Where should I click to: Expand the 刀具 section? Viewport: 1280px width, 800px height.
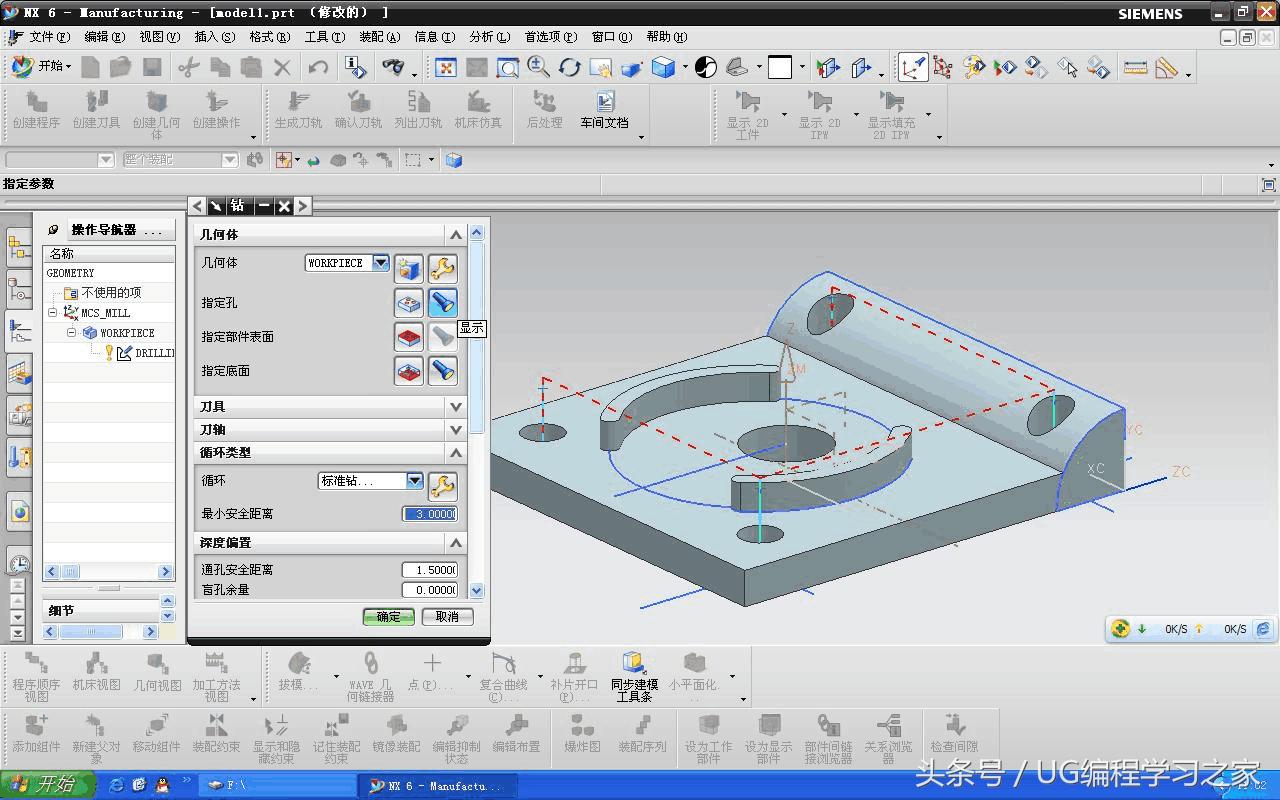tap(456, 407)
